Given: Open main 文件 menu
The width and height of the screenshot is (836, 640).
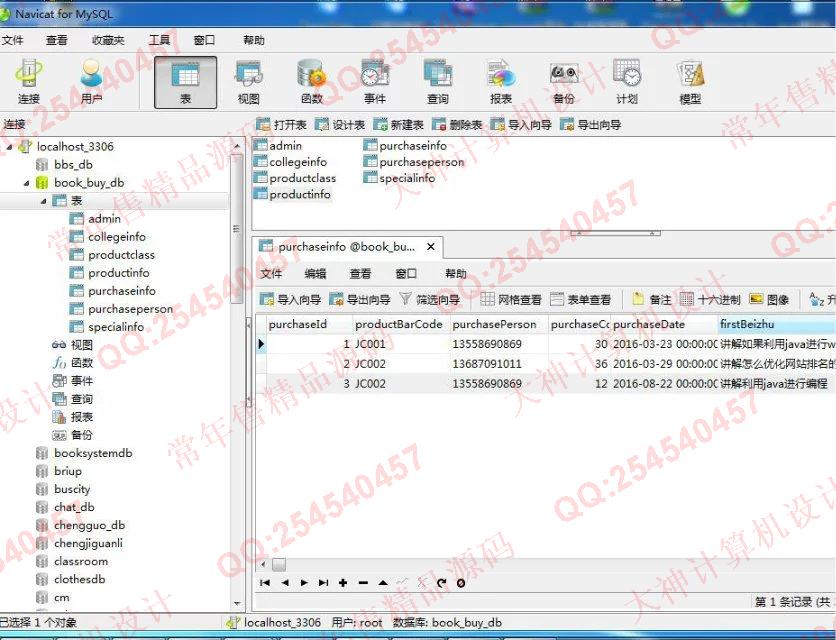Looking at the screenshot, I should click(x=12, y=40).
